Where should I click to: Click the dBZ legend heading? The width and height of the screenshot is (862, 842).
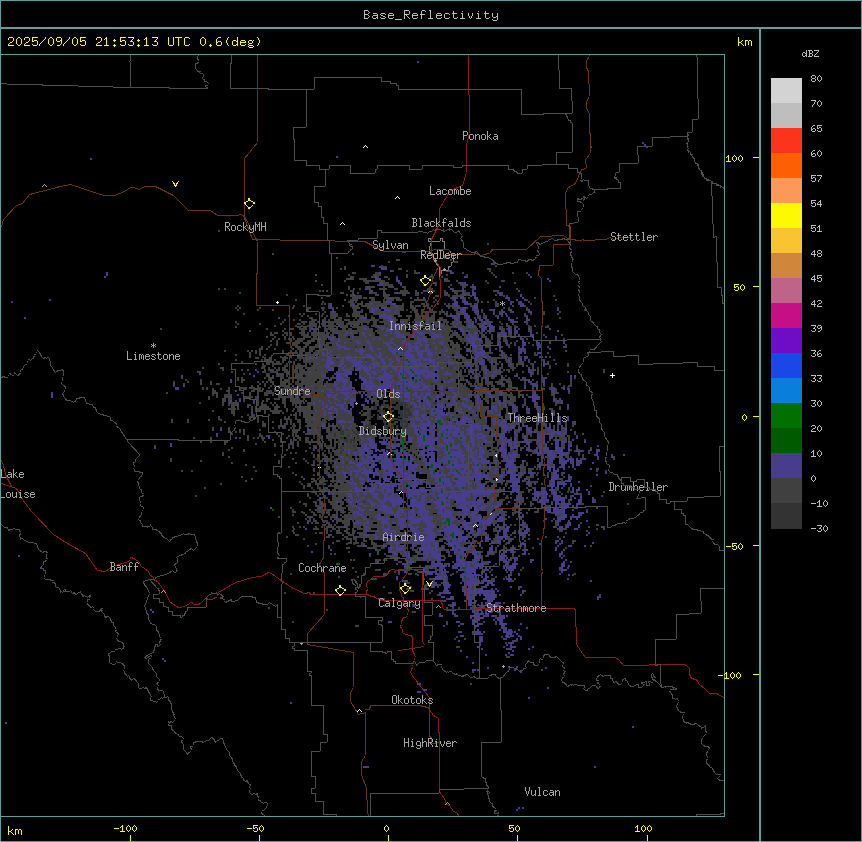coord(810,53)
